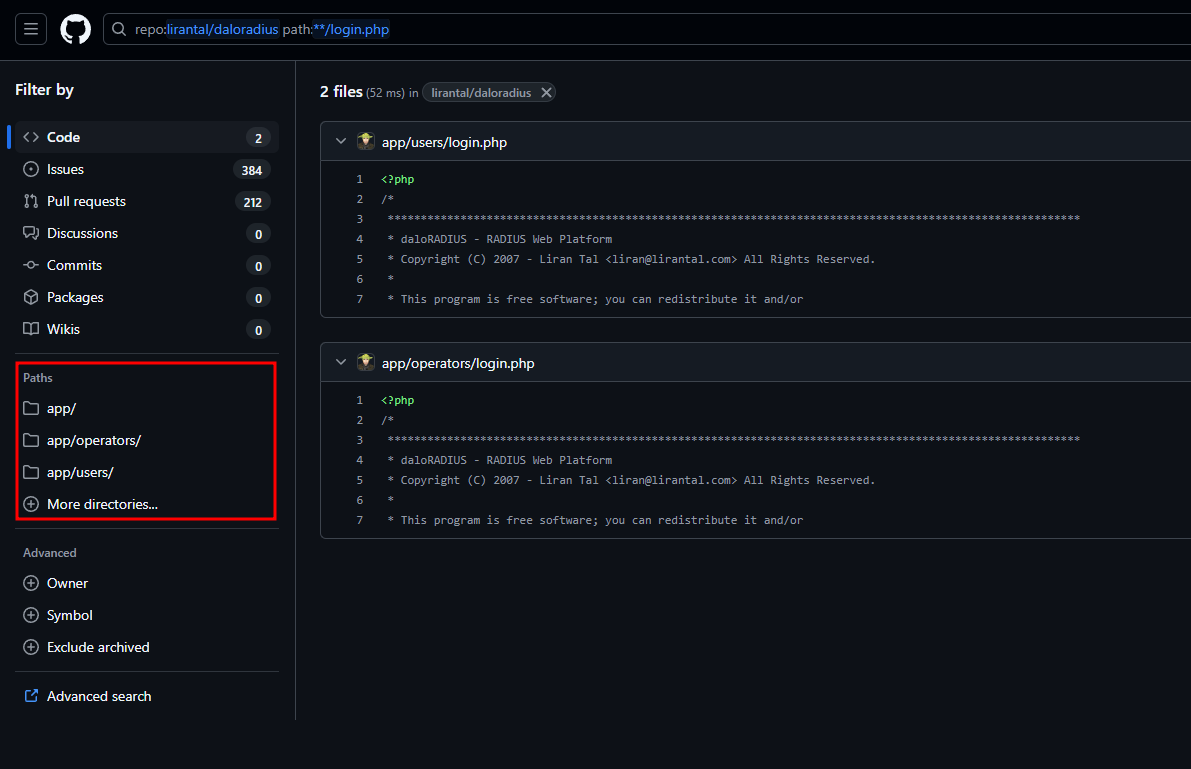
Task: Click avatar beside app/users/login.php
Action: pos(366,141)
